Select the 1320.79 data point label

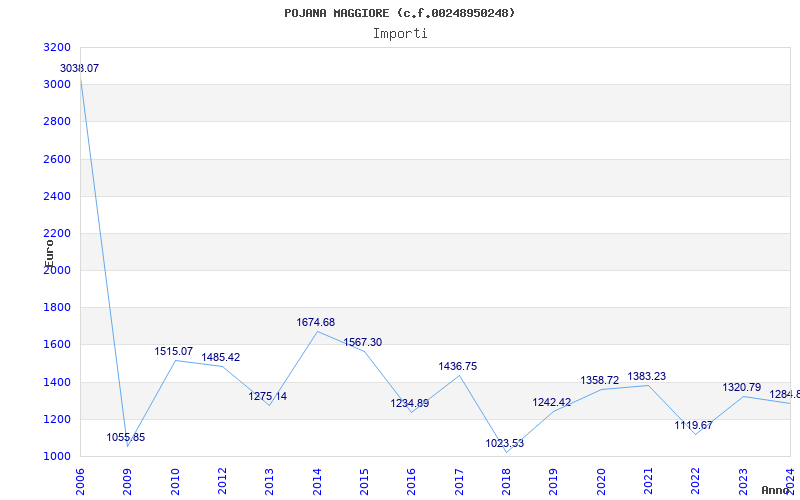pos(742,387)
